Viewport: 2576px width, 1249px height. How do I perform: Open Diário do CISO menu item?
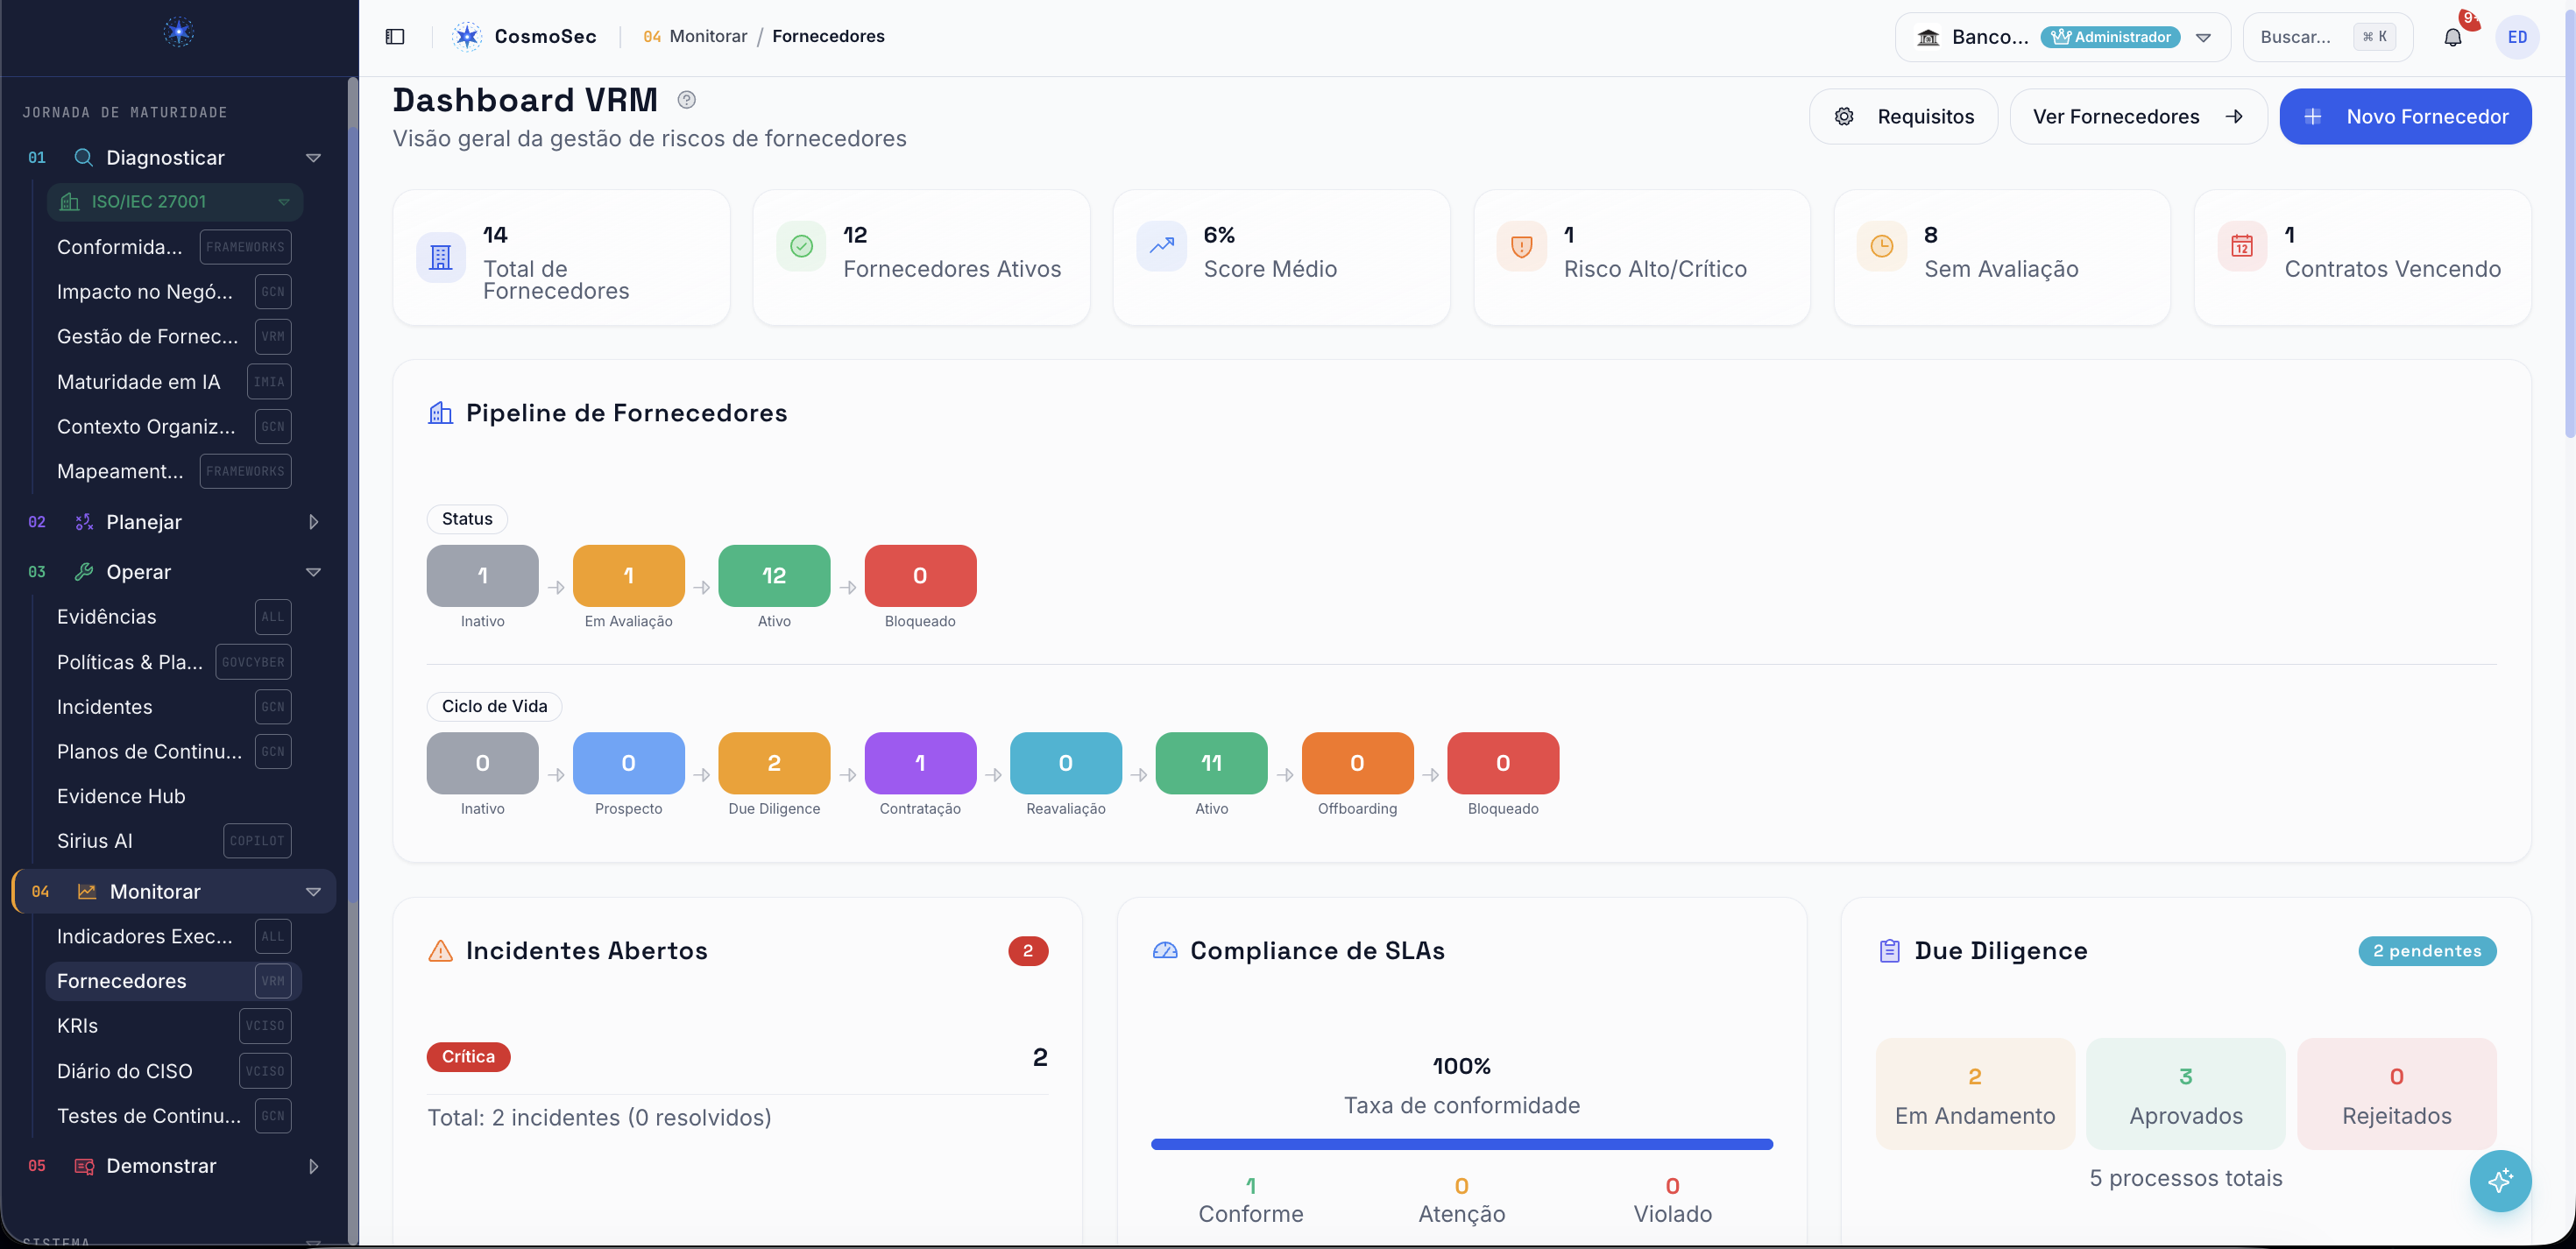coord(174,1071)
